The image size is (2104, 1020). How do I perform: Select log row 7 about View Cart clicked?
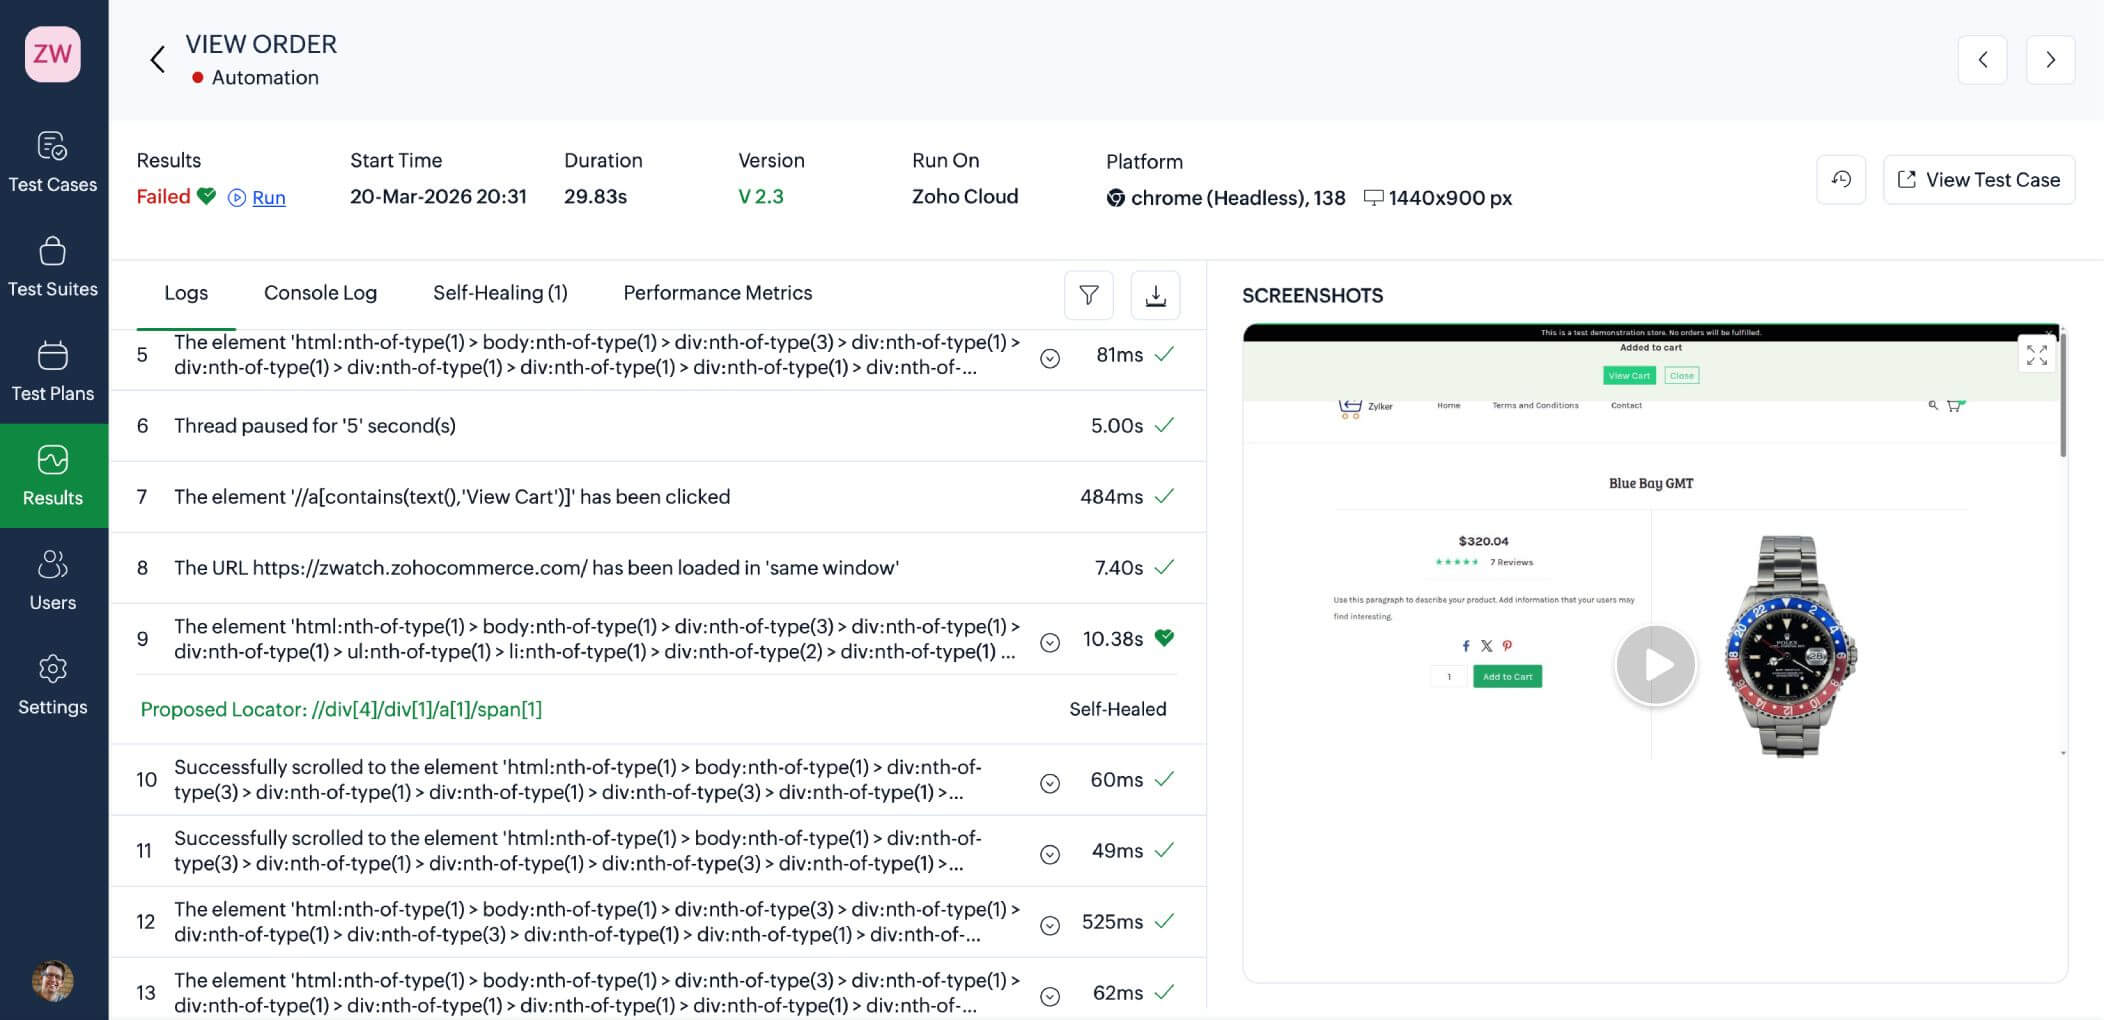click(657, 497)
